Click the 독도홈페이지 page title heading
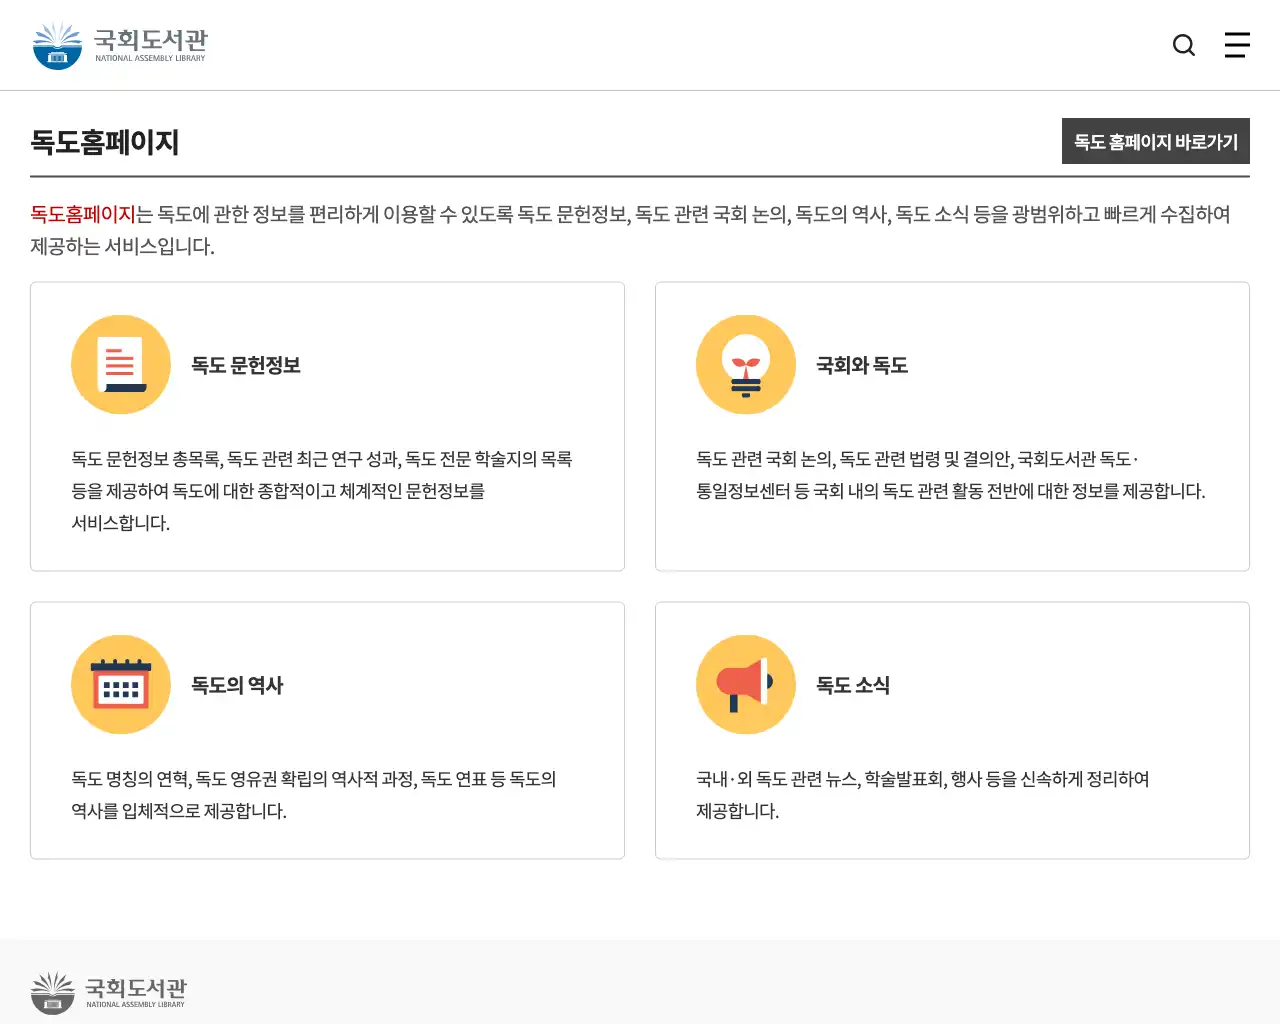1280x1024 pixels. point(106,142)
